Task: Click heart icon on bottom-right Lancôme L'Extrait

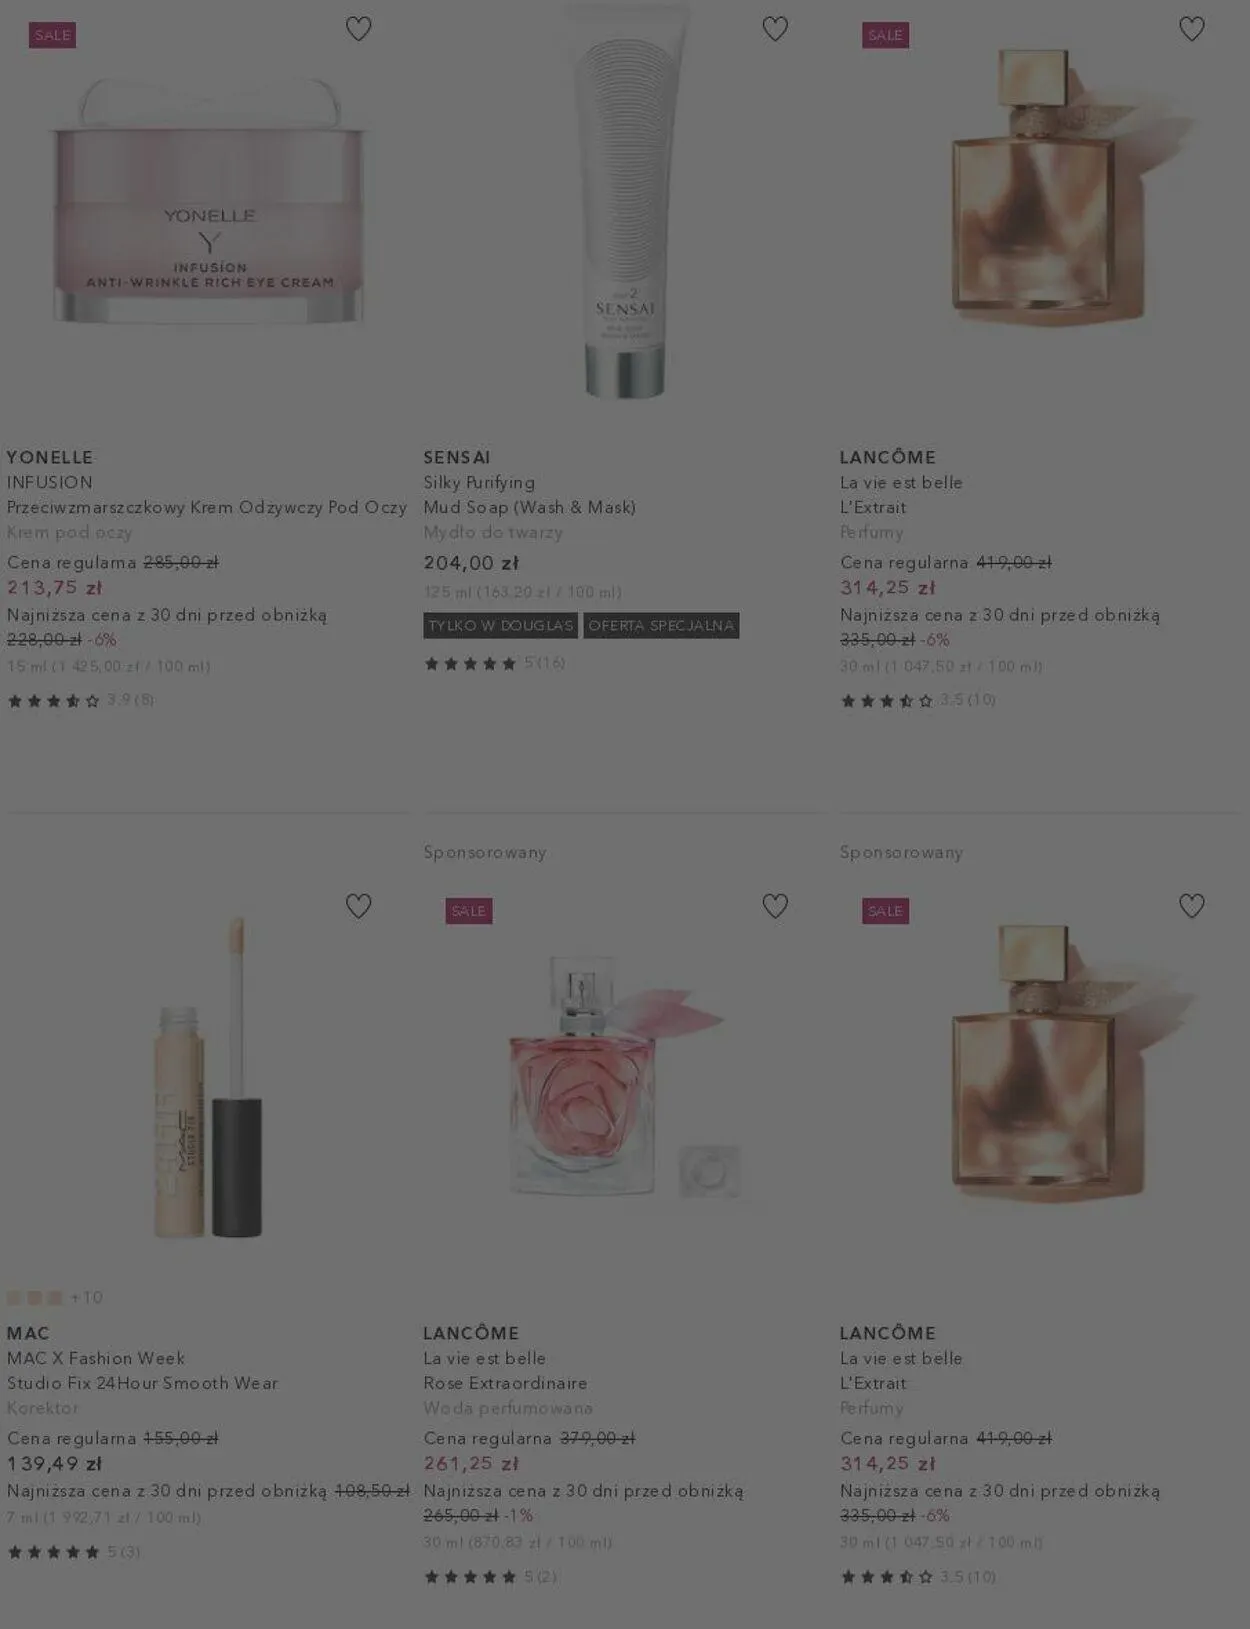Action: 1191,906
